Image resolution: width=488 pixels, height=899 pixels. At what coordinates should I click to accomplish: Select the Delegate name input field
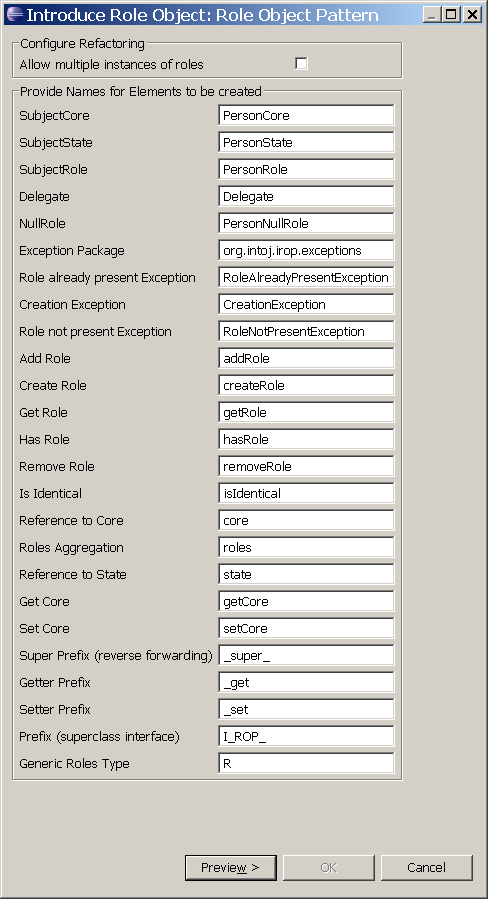(306, 196)
